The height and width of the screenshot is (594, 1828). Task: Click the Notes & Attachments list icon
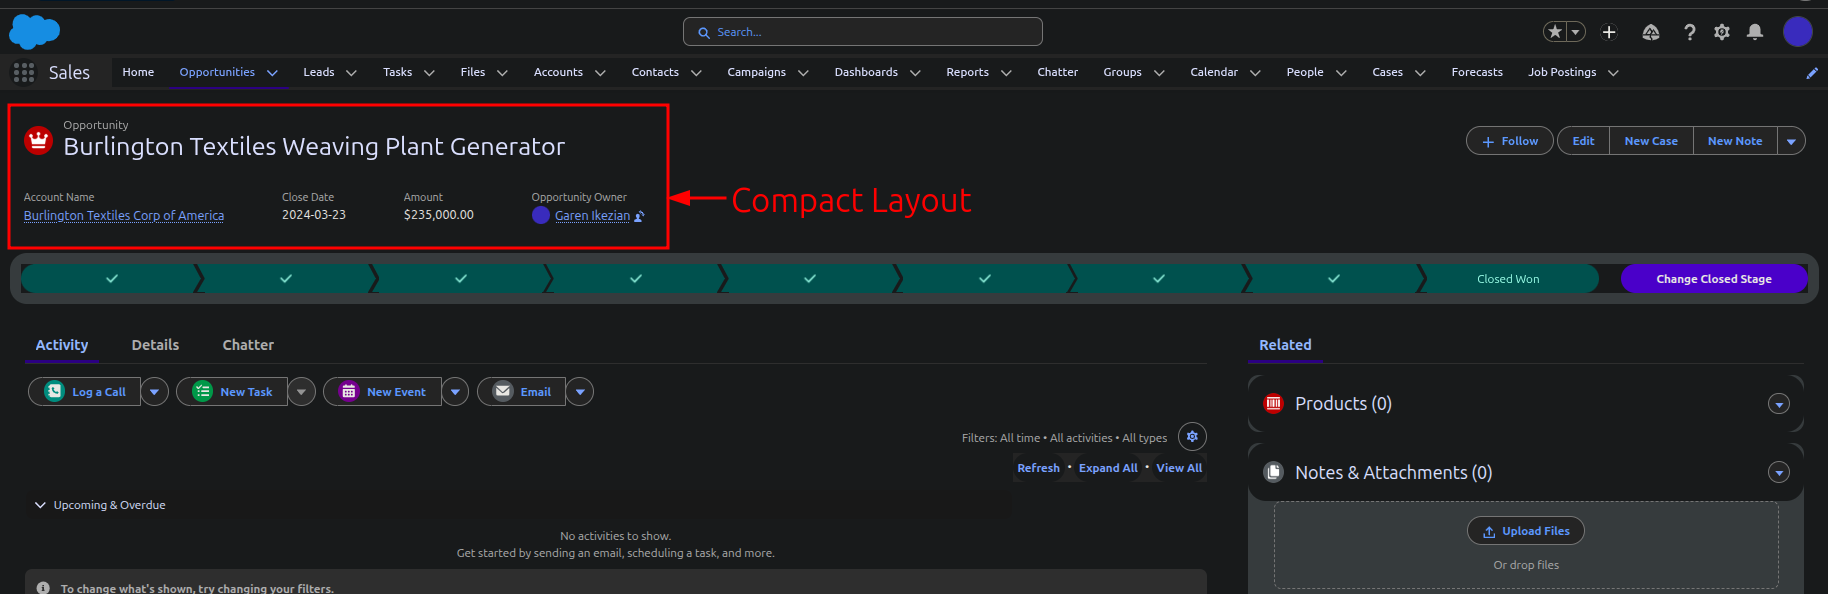click(1274, 472)
